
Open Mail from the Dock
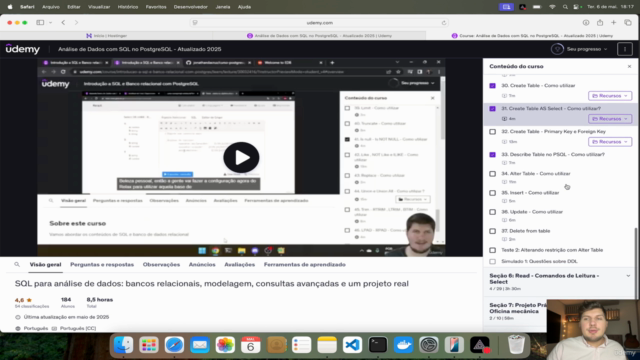[200, 345]
